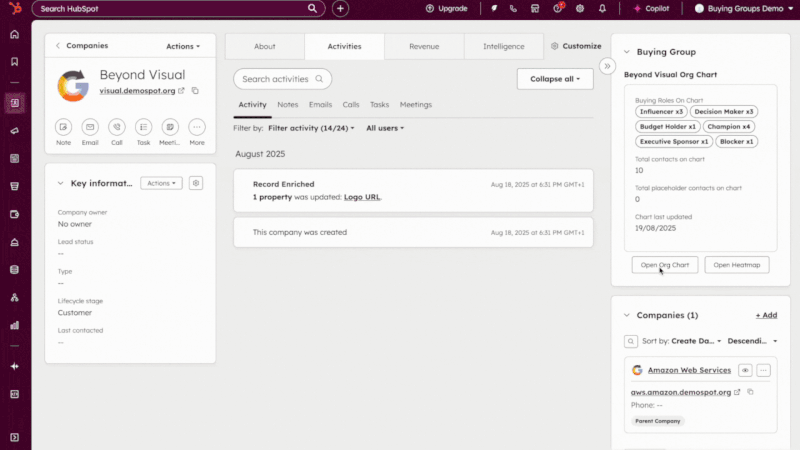Select the Notes activity tab
This screenshot has height=450, width=800.
pyautogui.click(x=288, y=105)
